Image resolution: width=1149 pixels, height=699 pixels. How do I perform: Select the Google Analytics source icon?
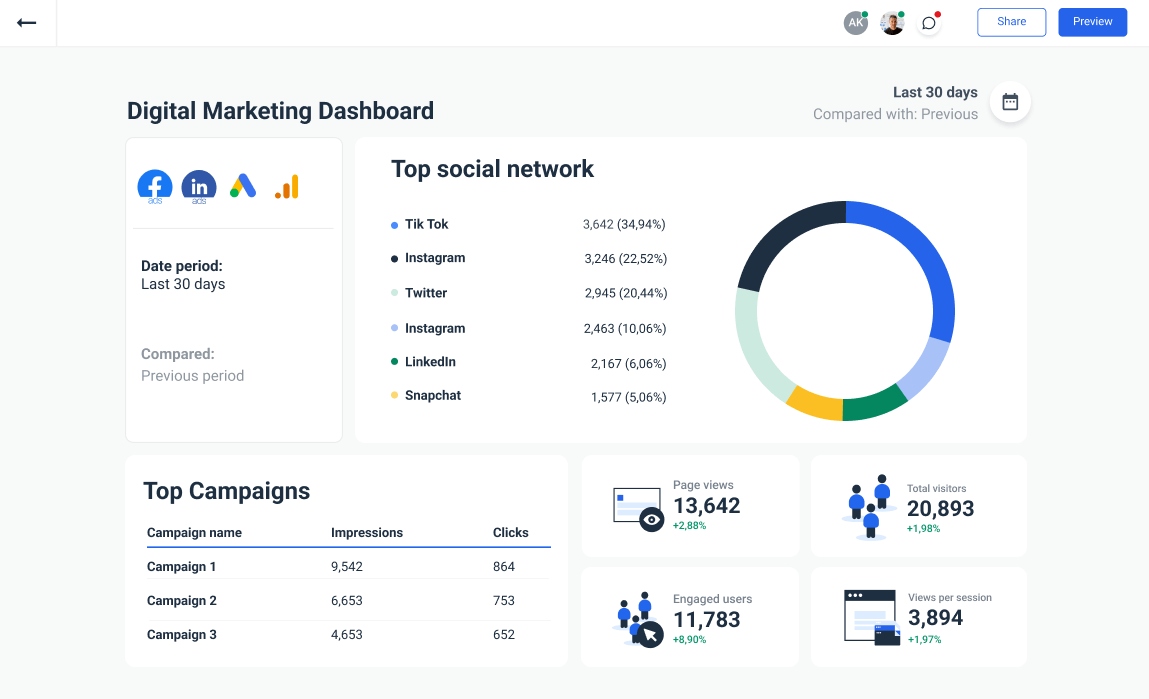point(286,185)
